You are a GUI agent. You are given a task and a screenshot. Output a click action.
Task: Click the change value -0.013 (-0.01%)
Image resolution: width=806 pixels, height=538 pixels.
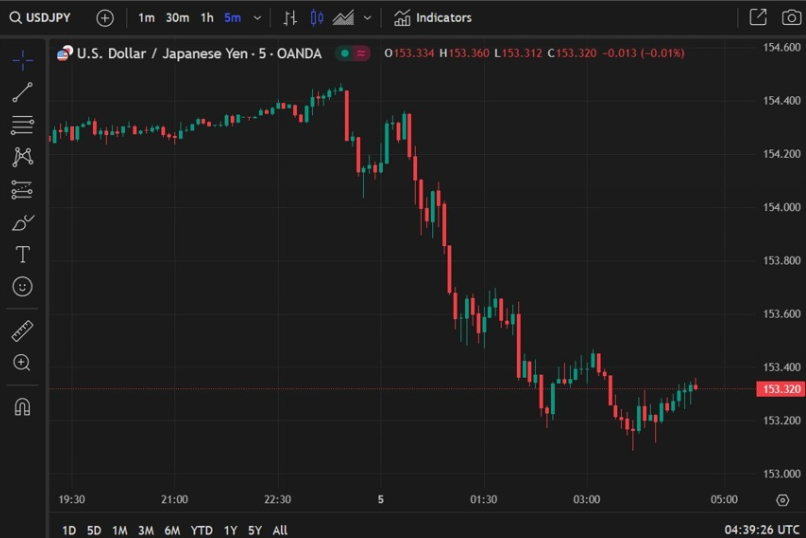point(643,53)
